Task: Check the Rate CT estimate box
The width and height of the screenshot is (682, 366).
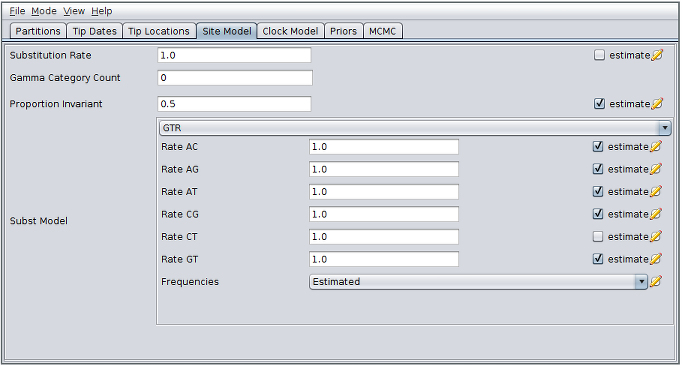Action: pyautogui.click(x=598, y=236)
